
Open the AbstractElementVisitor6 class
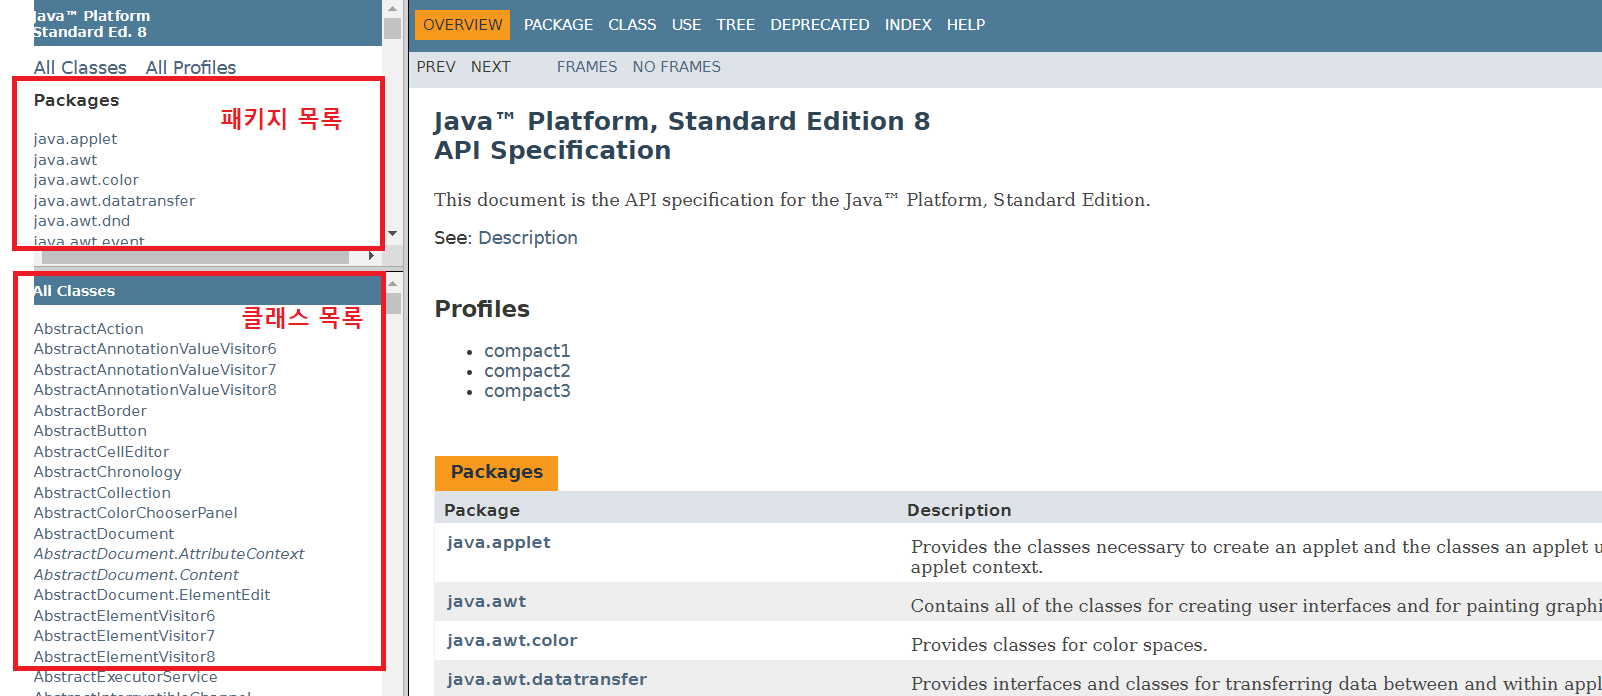pos(124,616)
